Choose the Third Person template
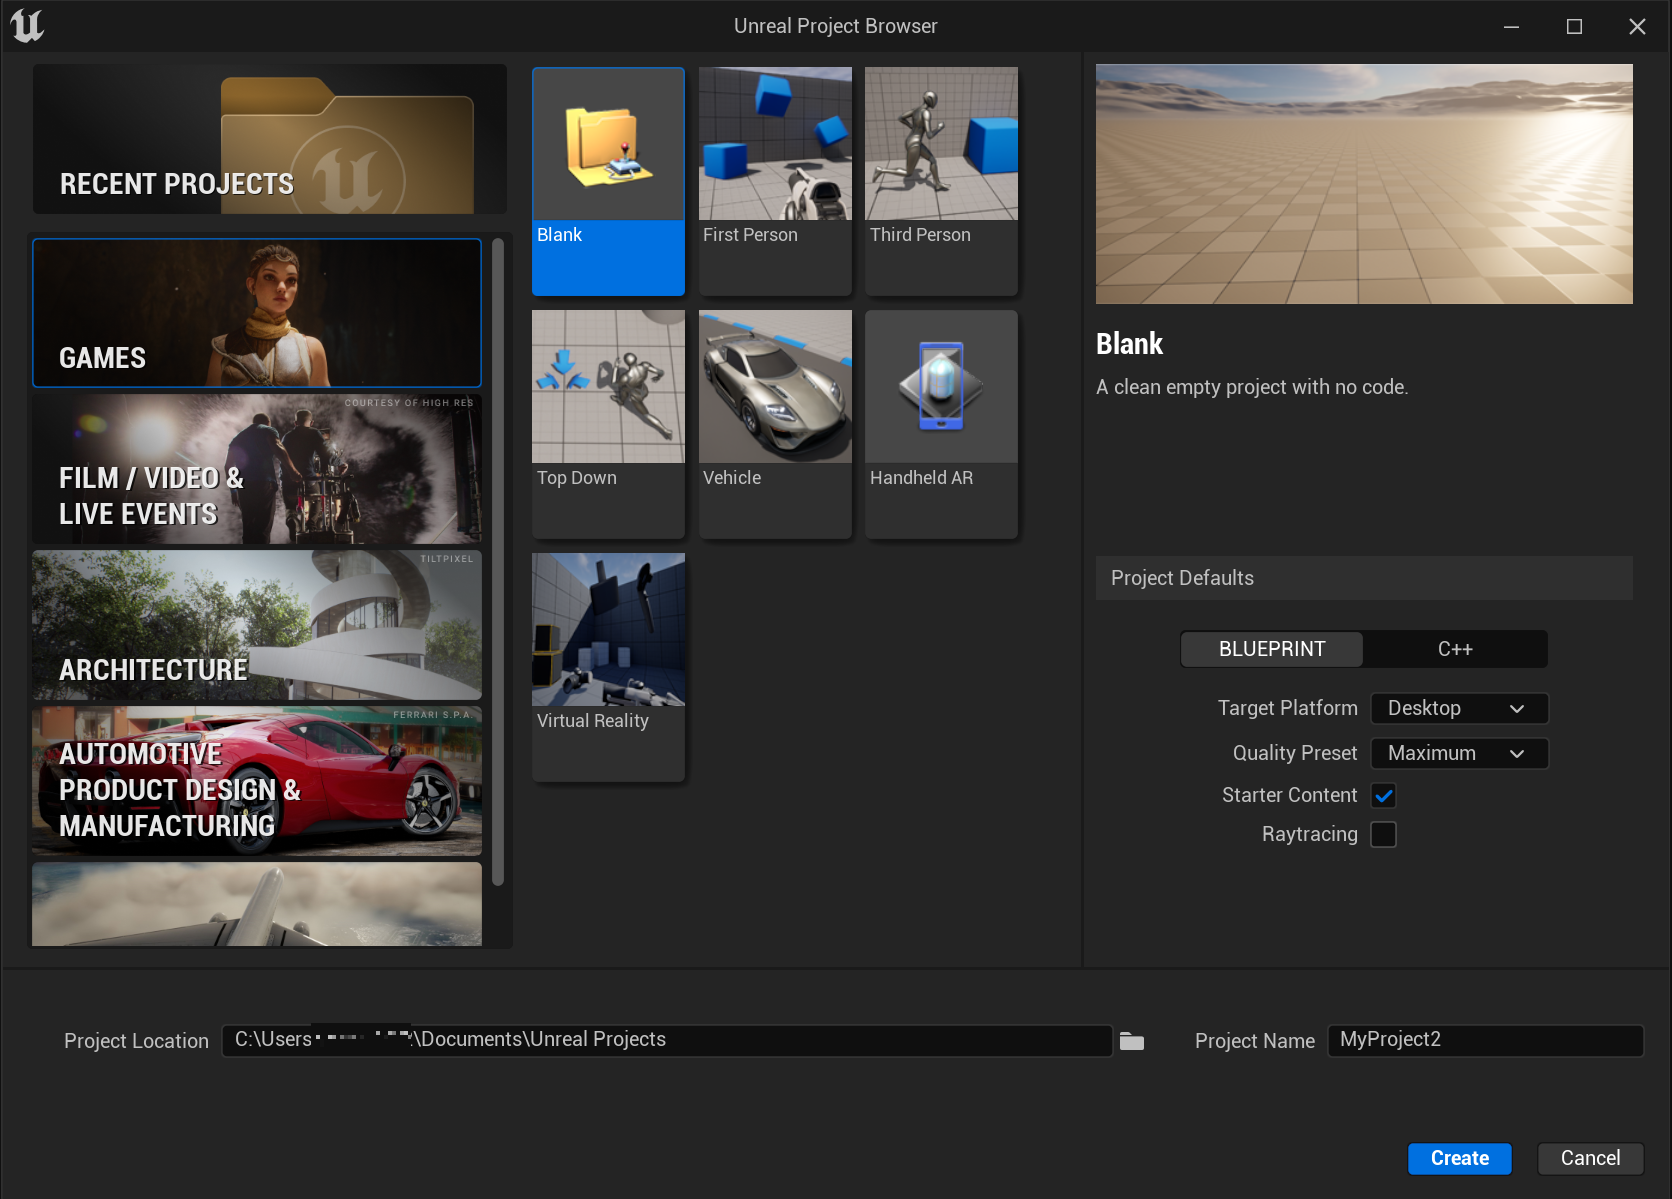Image resolution: width=1672 pixels, height=1199 pixels. coord(941,181)
